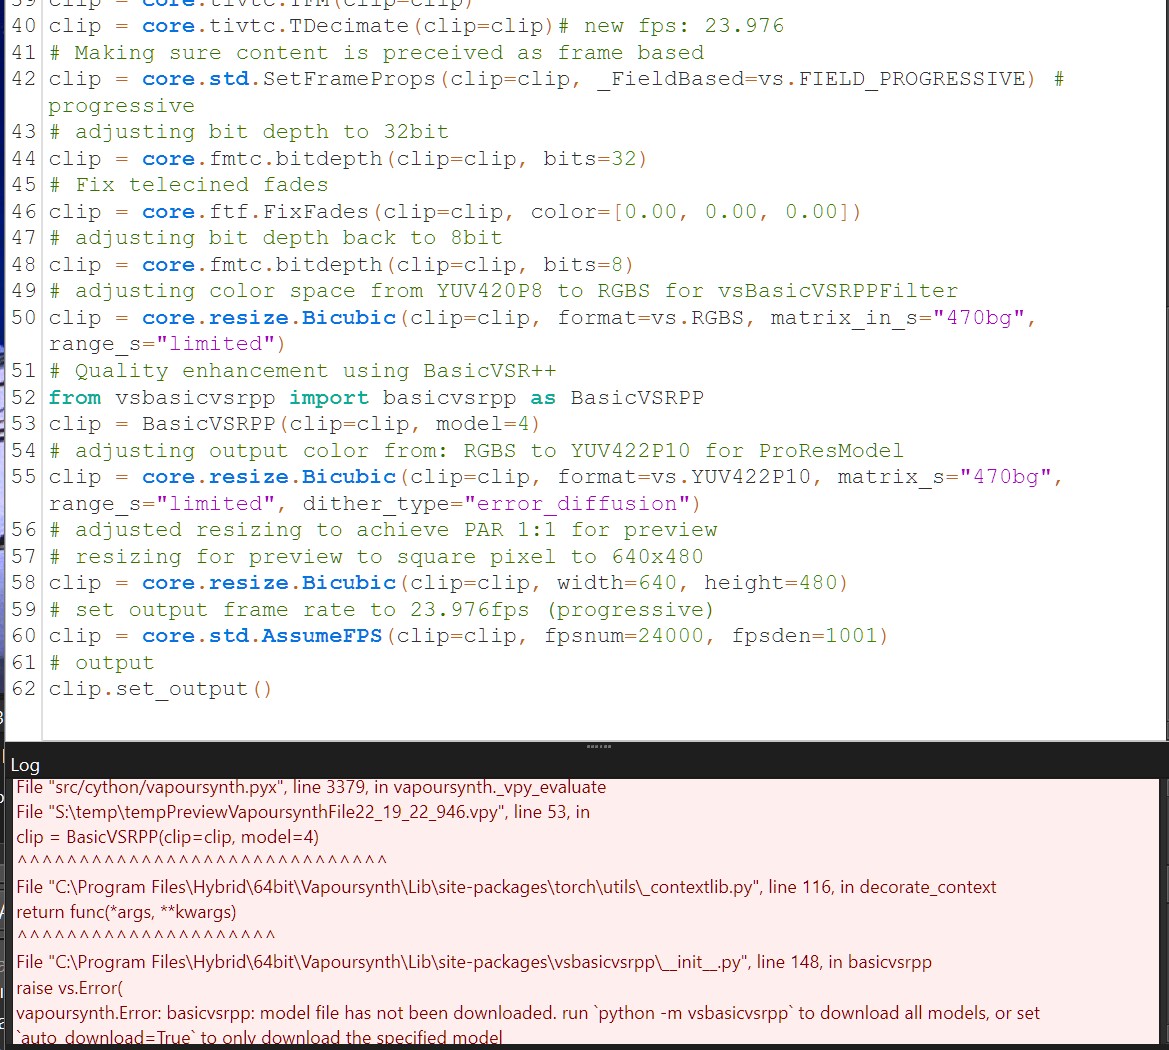Click line number 46 in the gutter
The height and width of the screenshot is (1050, 1169).
[x=23, y=212]
